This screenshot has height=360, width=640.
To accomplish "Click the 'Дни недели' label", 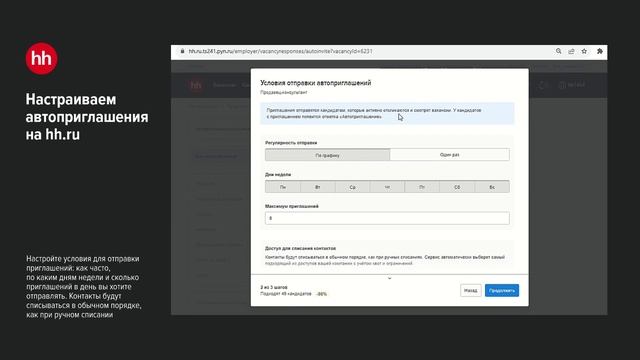I will coord(278,174).
